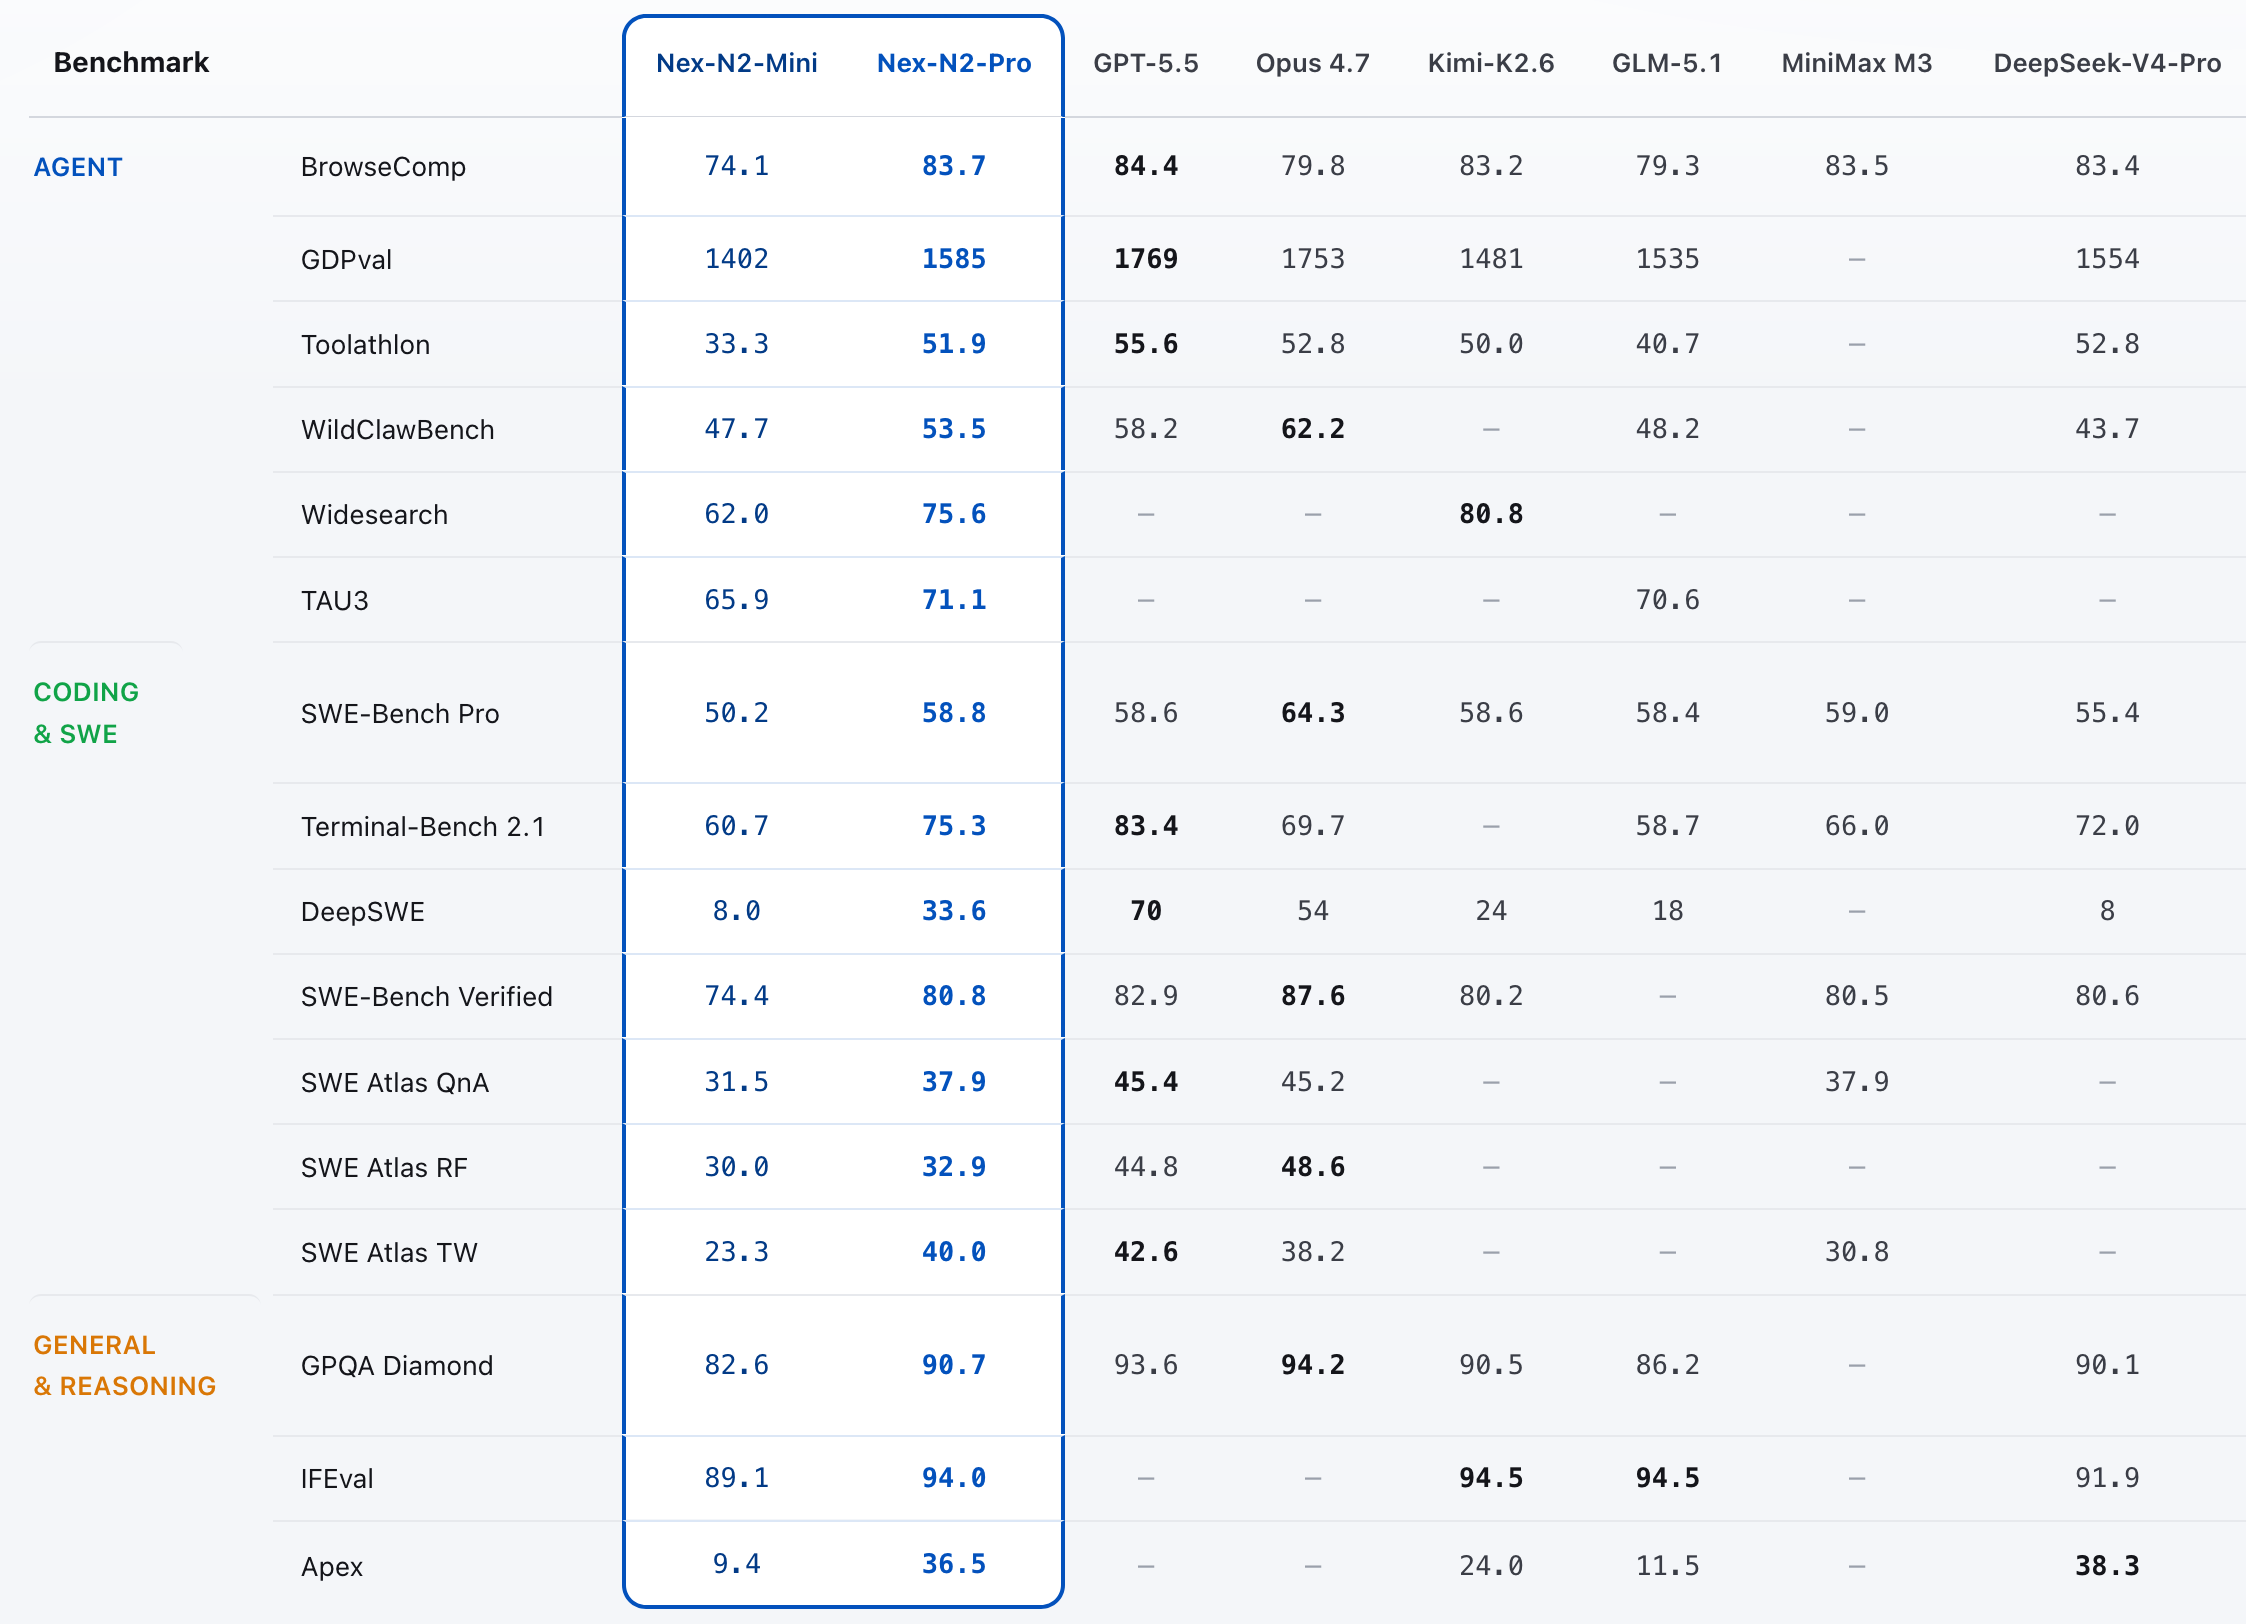Click Toolathlon score "50.0" under Kimi-K2.6

point(1491,344)
